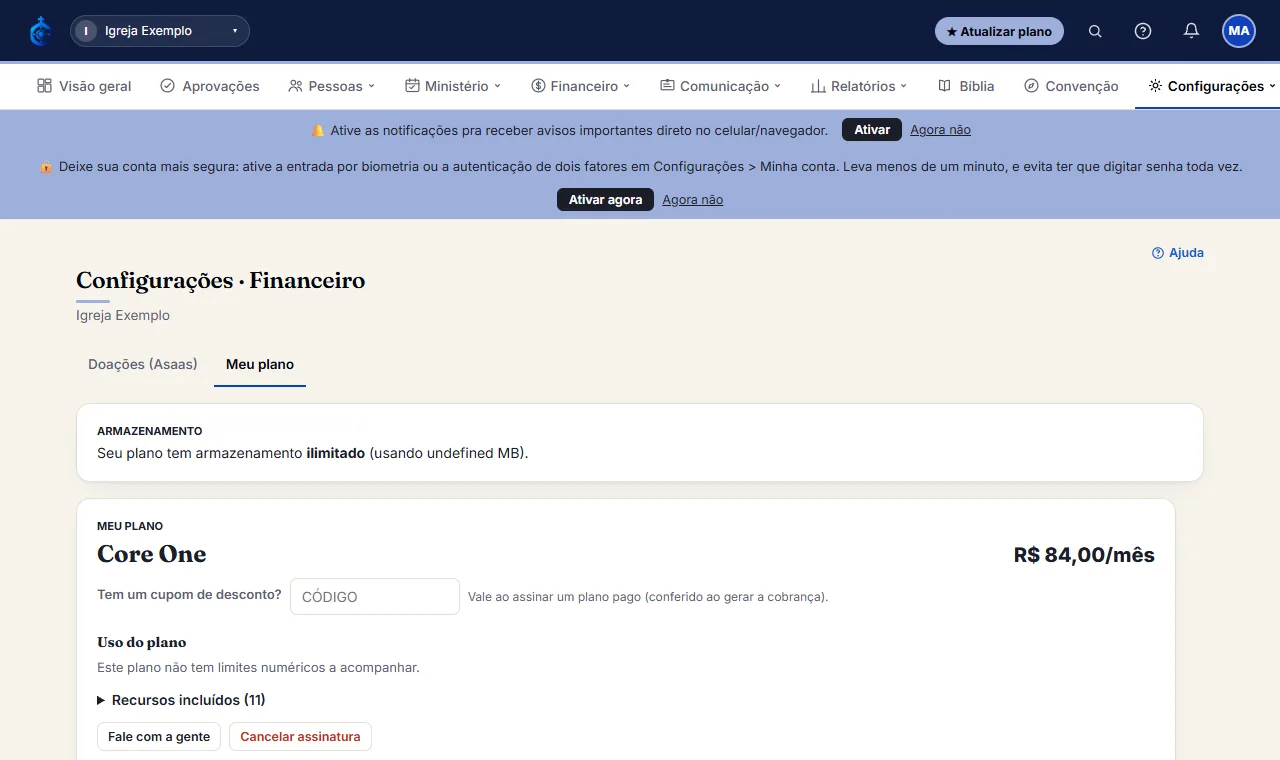
Task: Open the Convenção compass item
Action: coord(1071,86)
